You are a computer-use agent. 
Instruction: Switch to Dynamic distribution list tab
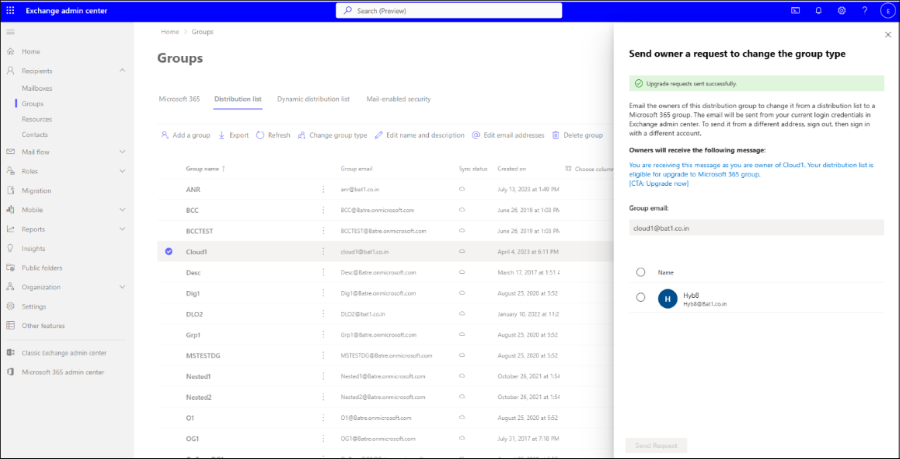click(313, 99)
